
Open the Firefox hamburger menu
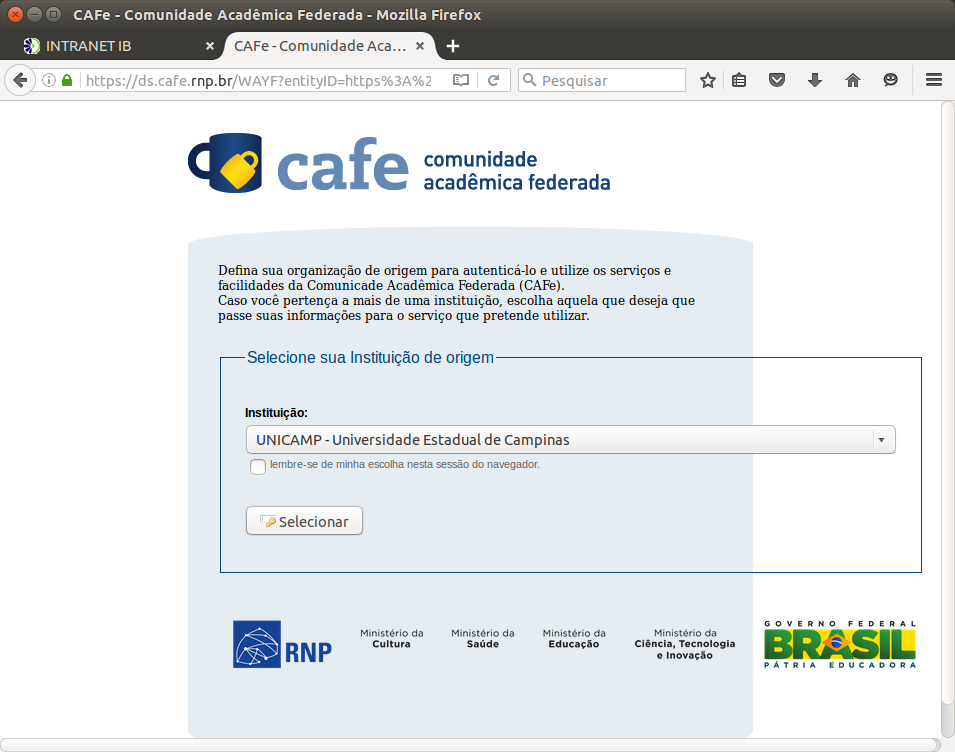point(934,80)
